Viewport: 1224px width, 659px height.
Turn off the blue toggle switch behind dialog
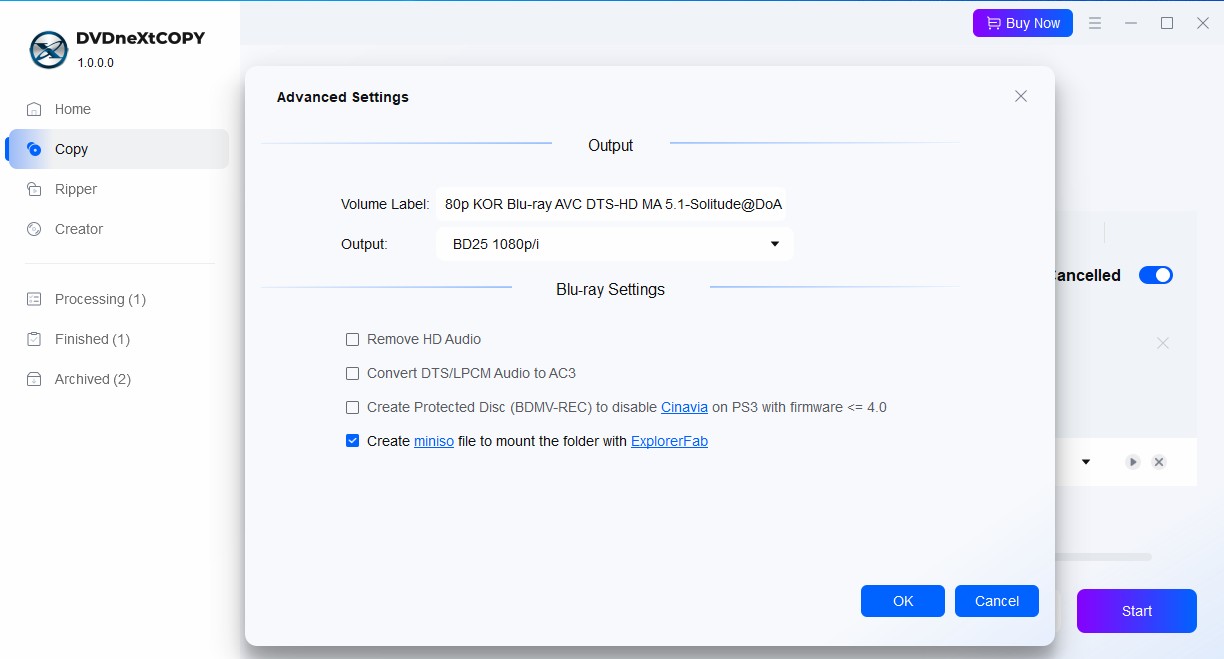pyautogui.click(x=1156, y=275)
